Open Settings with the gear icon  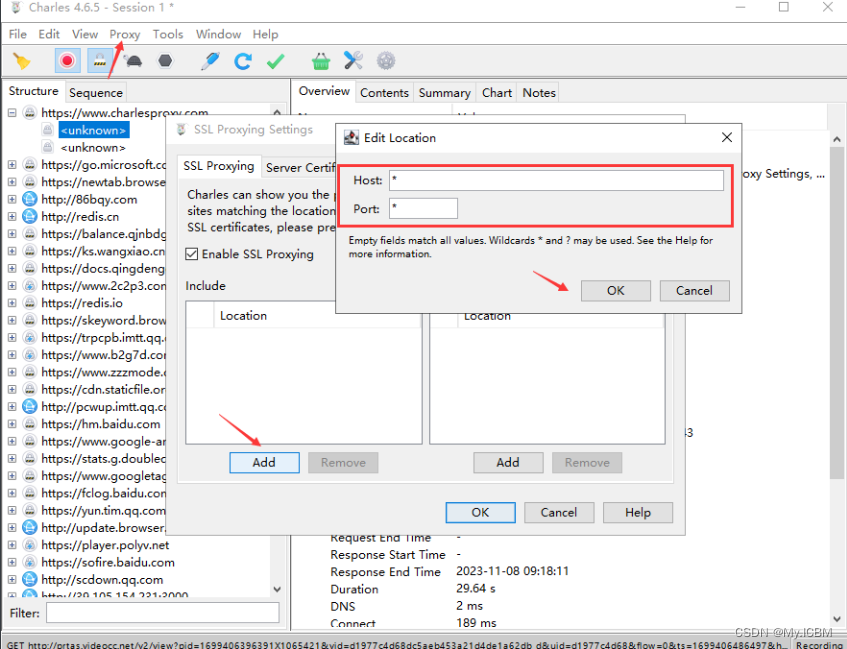point(386,61)
